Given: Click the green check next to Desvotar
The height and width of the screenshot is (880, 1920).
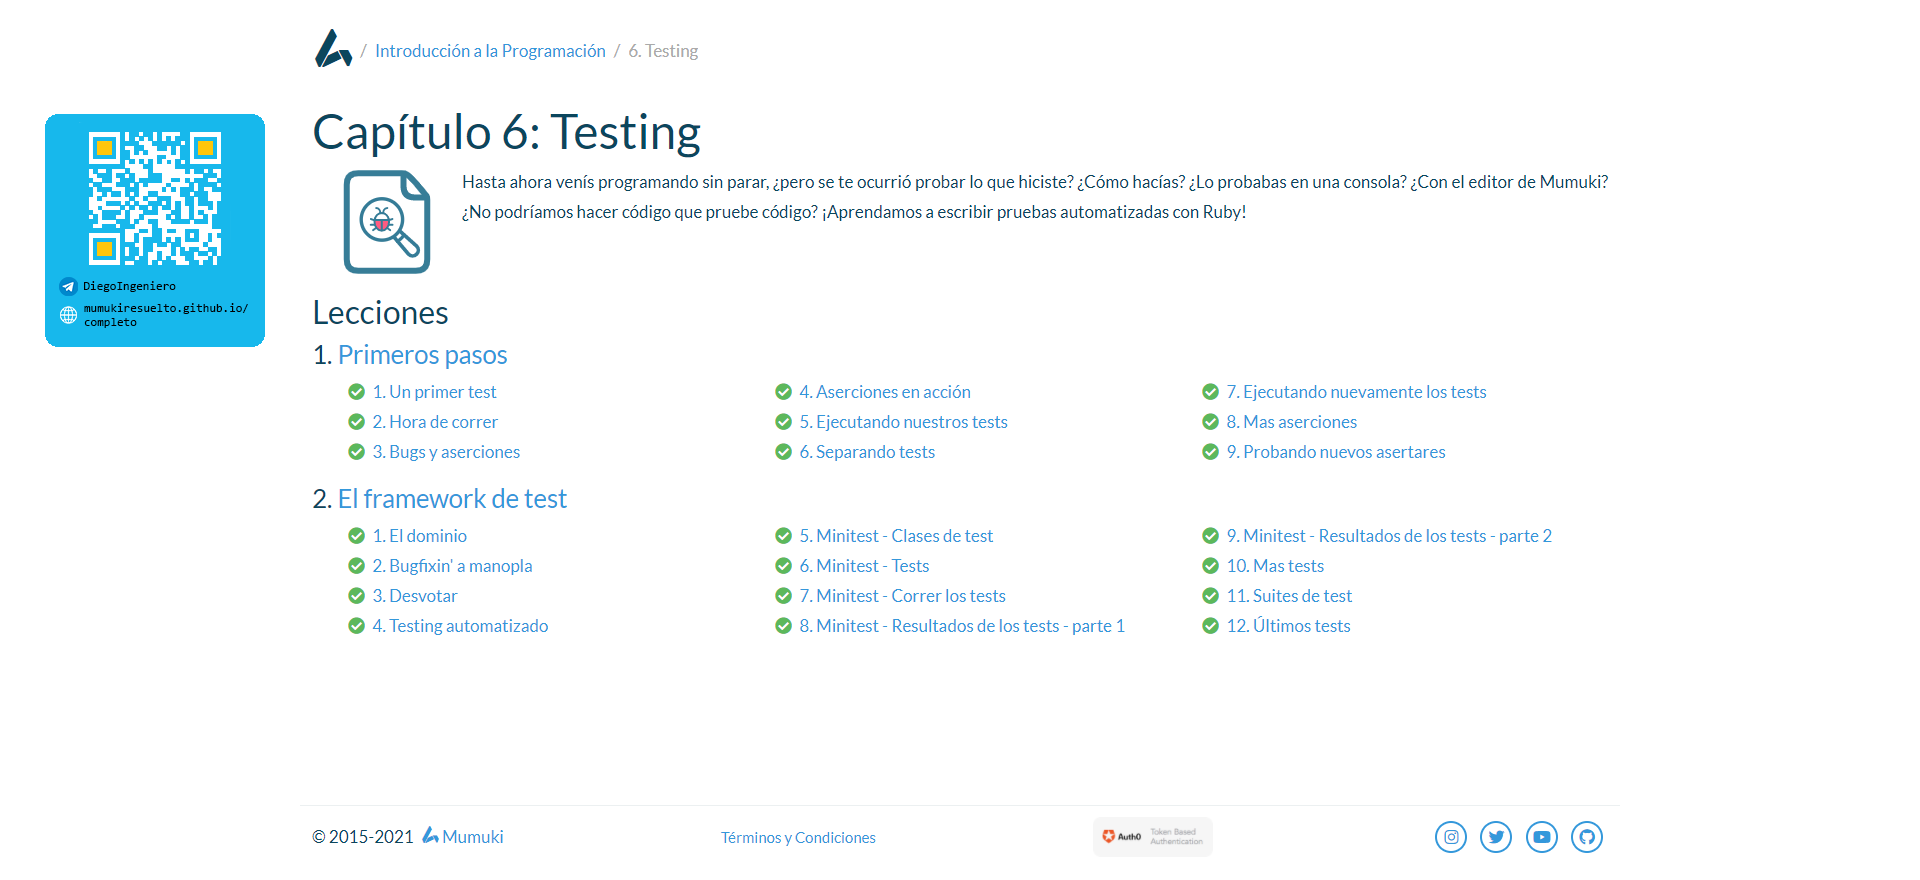Looking at the screenshot, I should (356, 596).
